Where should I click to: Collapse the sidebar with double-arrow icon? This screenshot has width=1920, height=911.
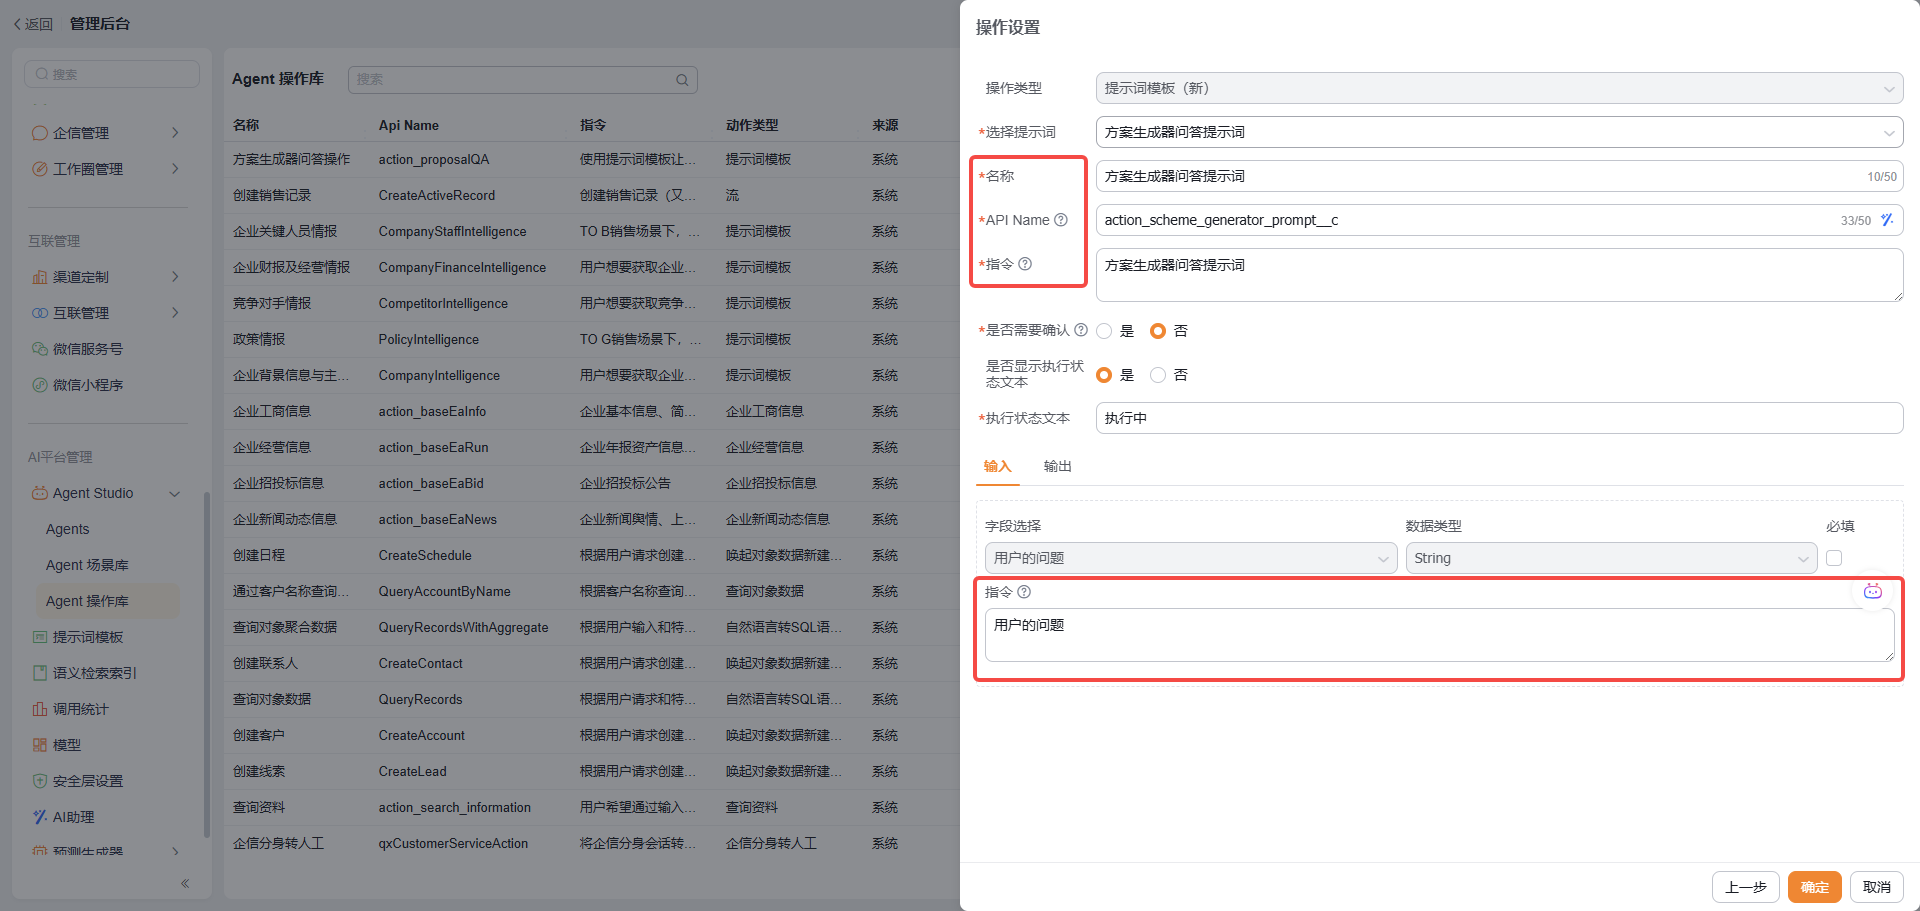click(x=185, y=883)
